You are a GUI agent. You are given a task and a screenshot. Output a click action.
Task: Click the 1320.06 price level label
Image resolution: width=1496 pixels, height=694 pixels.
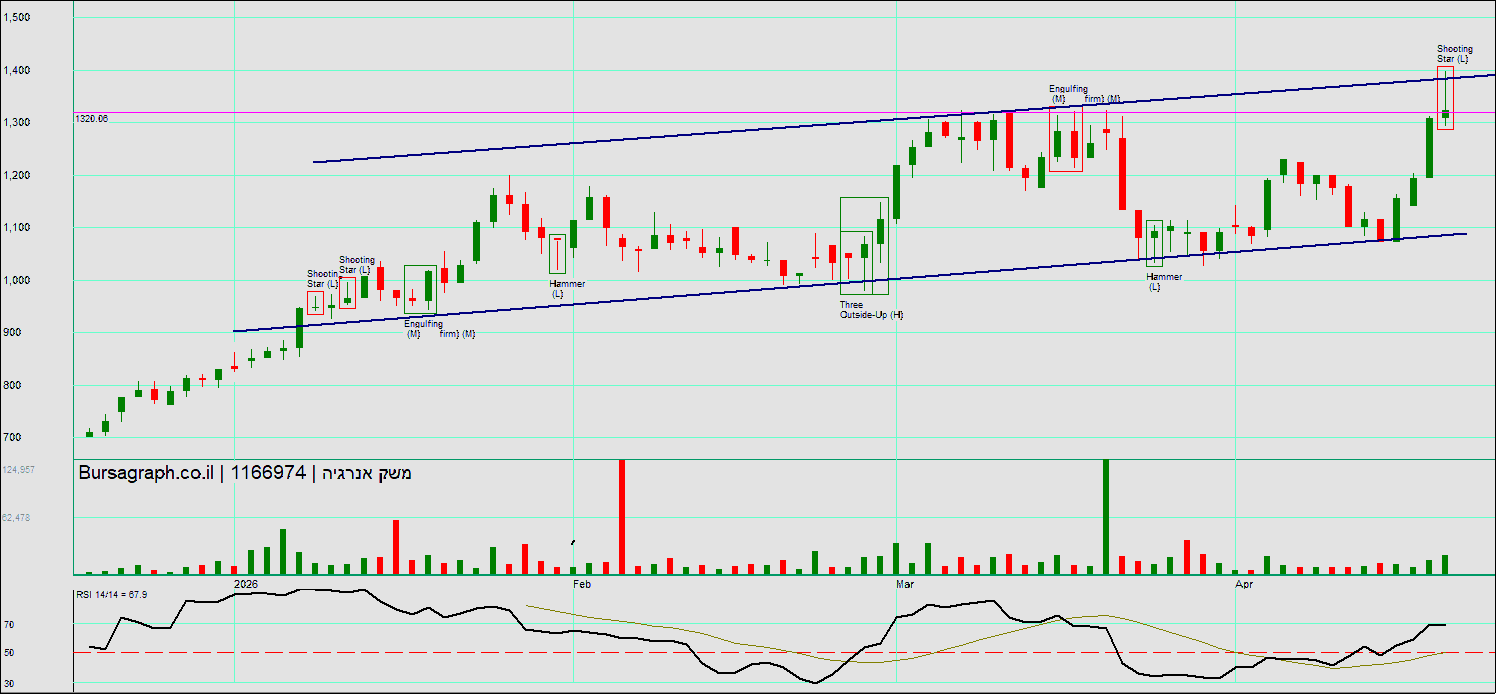tap(91, 119)
